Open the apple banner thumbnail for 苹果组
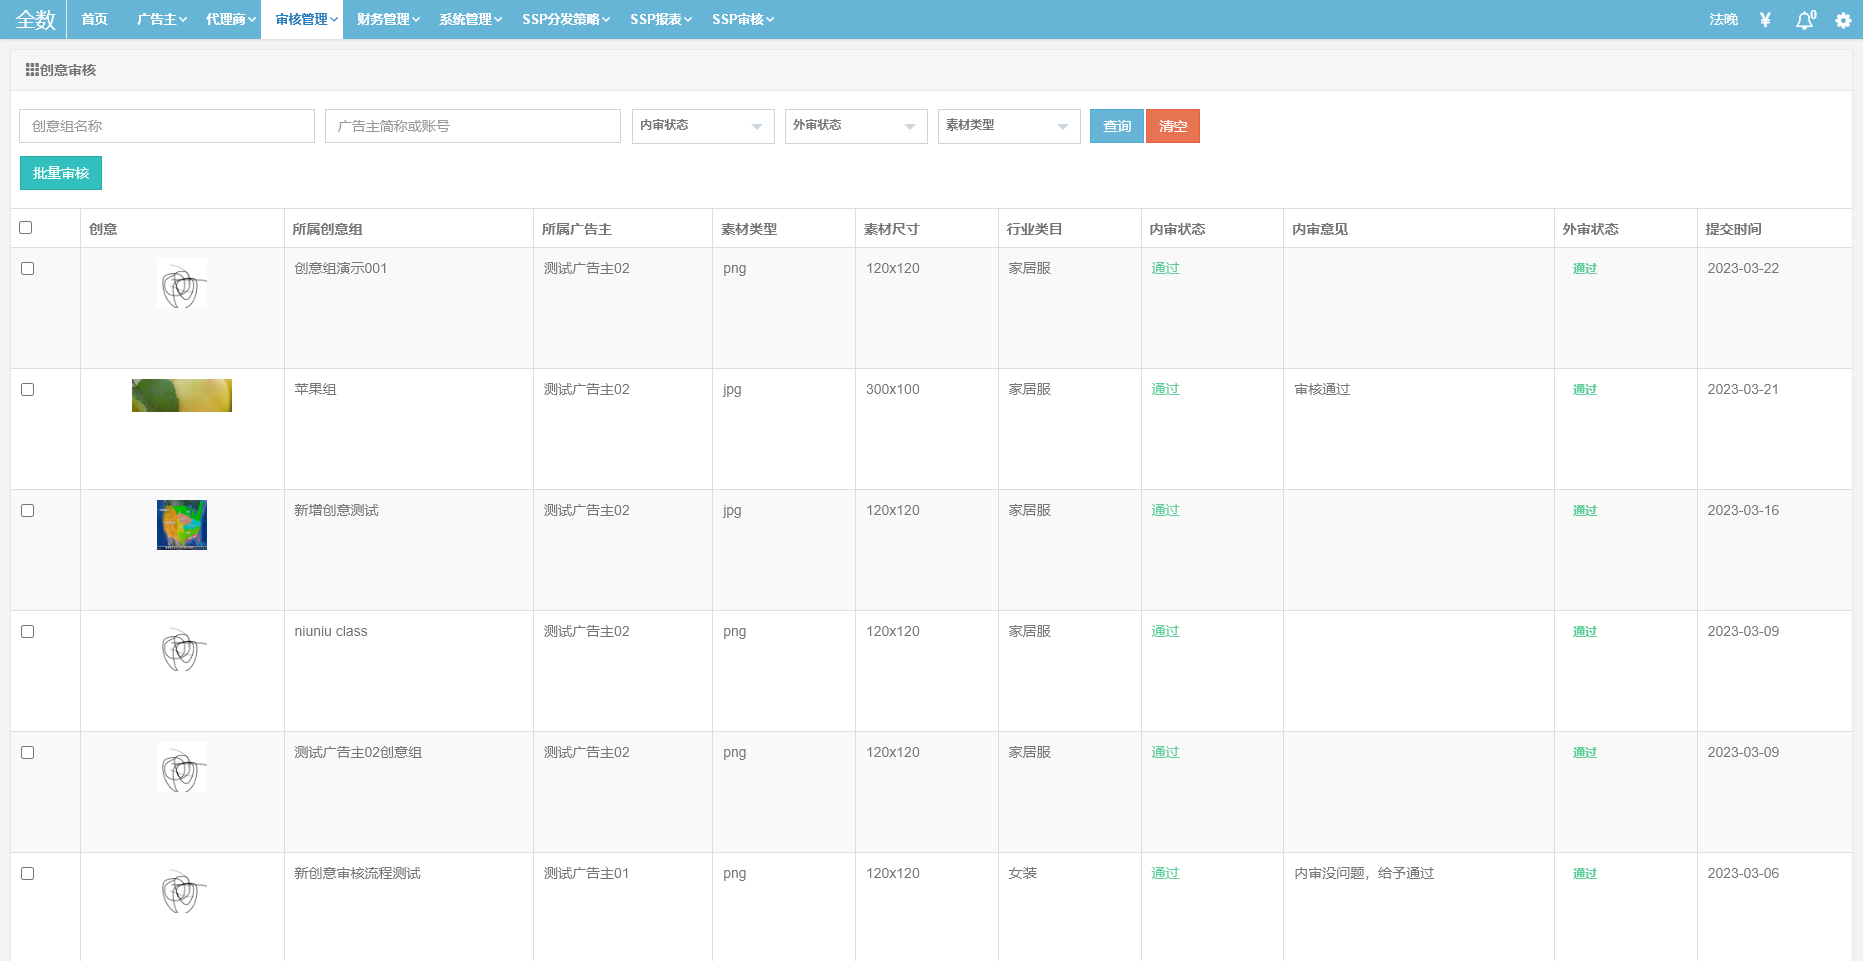Screen dimensions: 1863x961 click(x=182, y=396)
